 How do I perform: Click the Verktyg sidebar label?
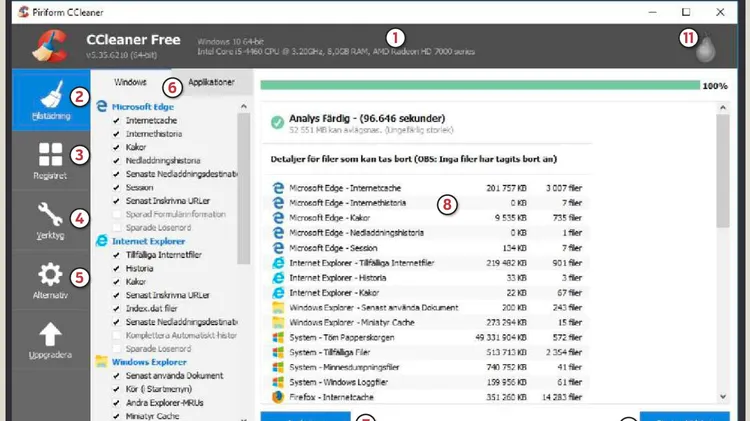pos(50,235)
